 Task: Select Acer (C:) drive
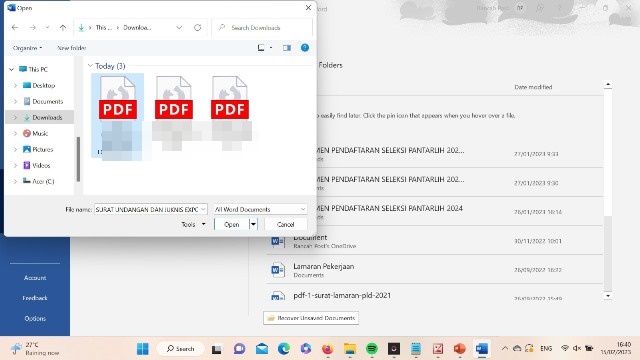pos(38,181)
